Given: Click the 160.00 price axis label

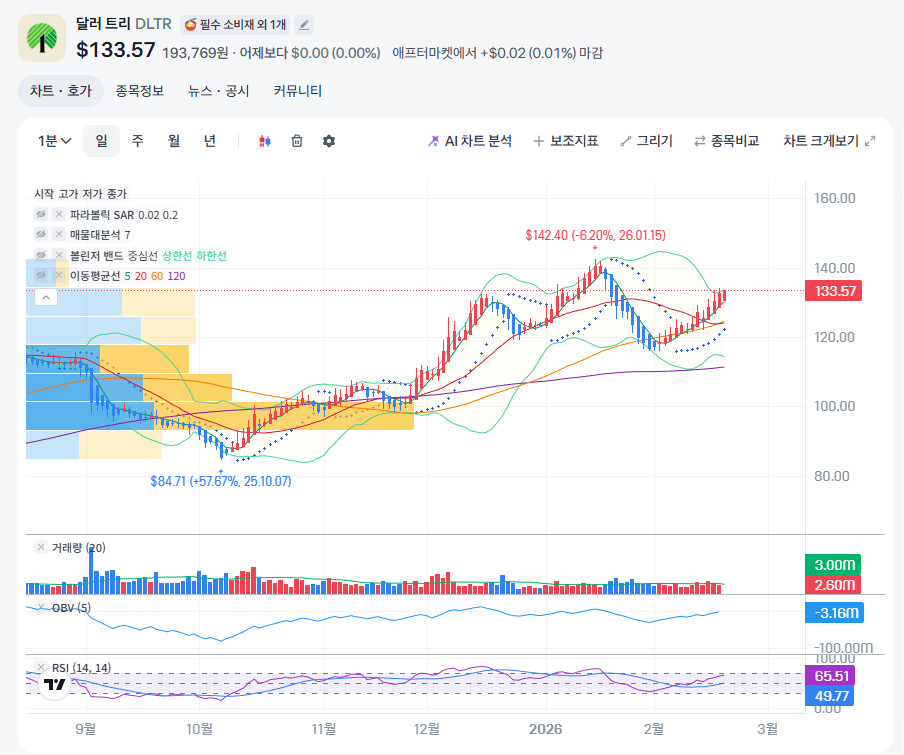Looking at the screenshot, I should [834, 198].
